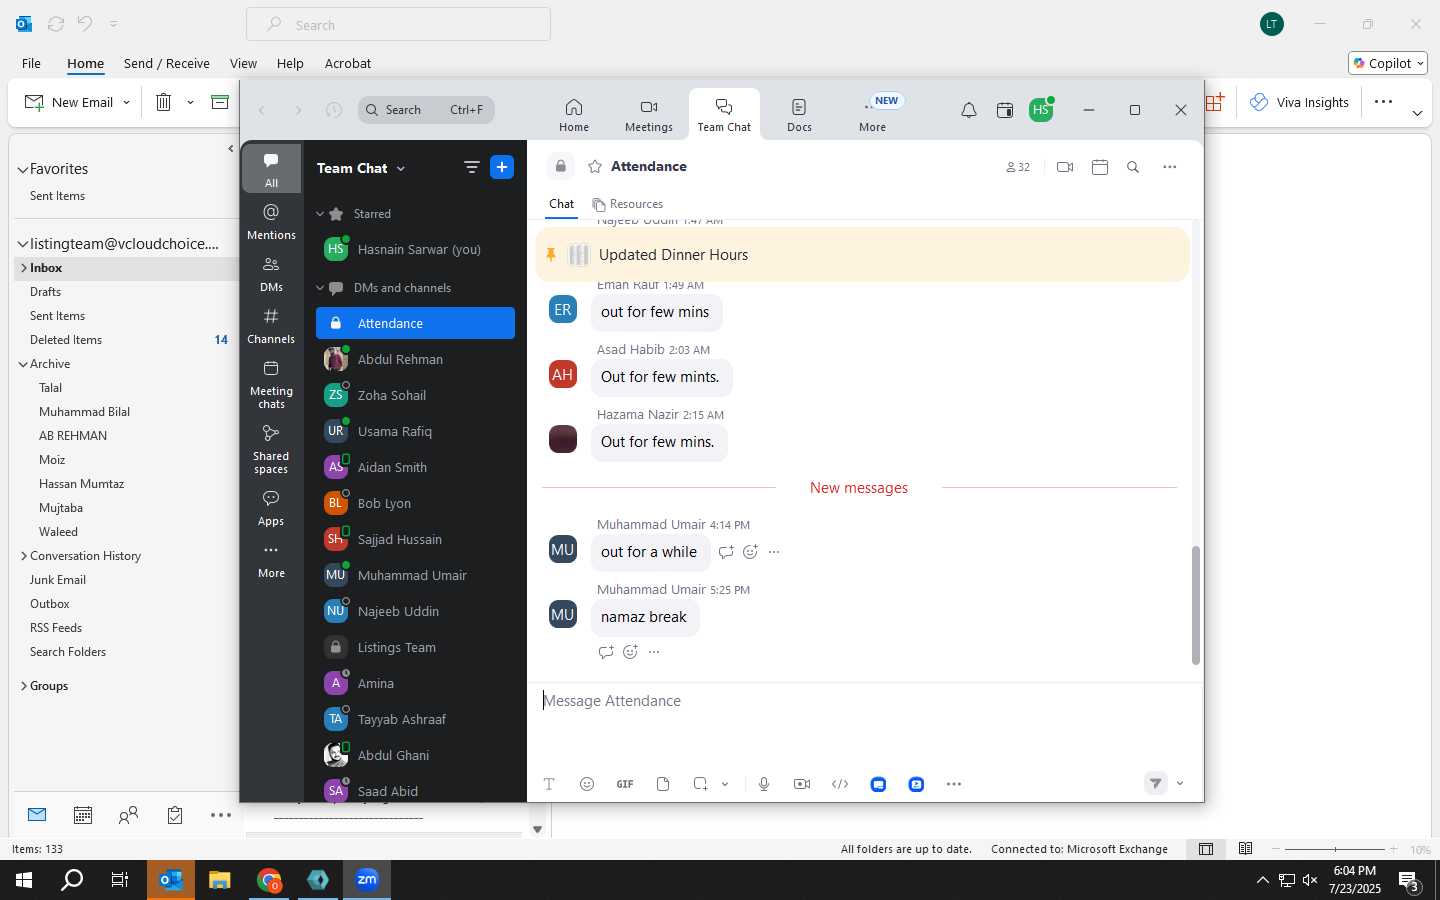The height and width of the screenshot is (900, 1440).
Task: Reply to 'out for a while' message
Action: 726,552
